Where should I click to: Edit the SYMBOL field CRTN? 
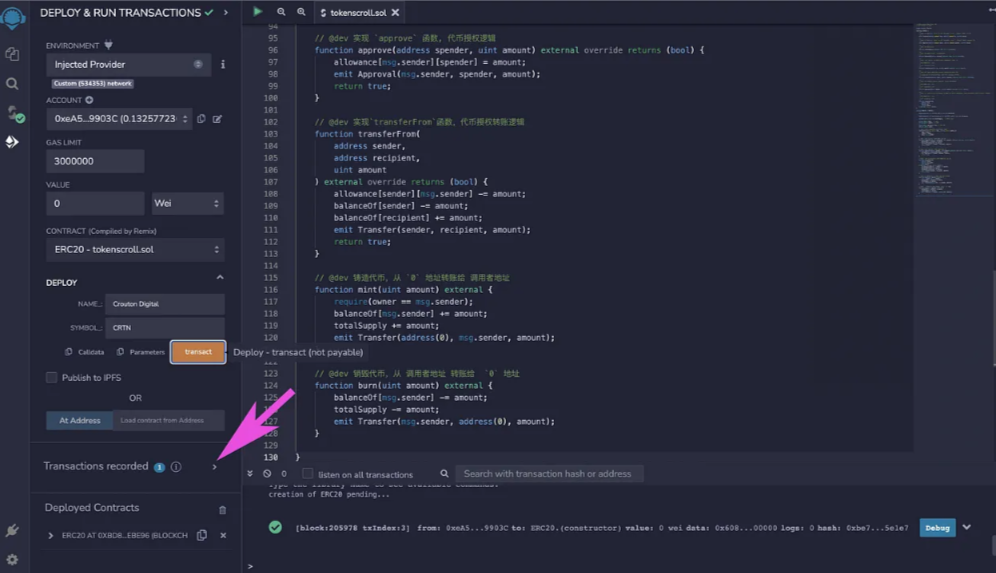point(165,328)
